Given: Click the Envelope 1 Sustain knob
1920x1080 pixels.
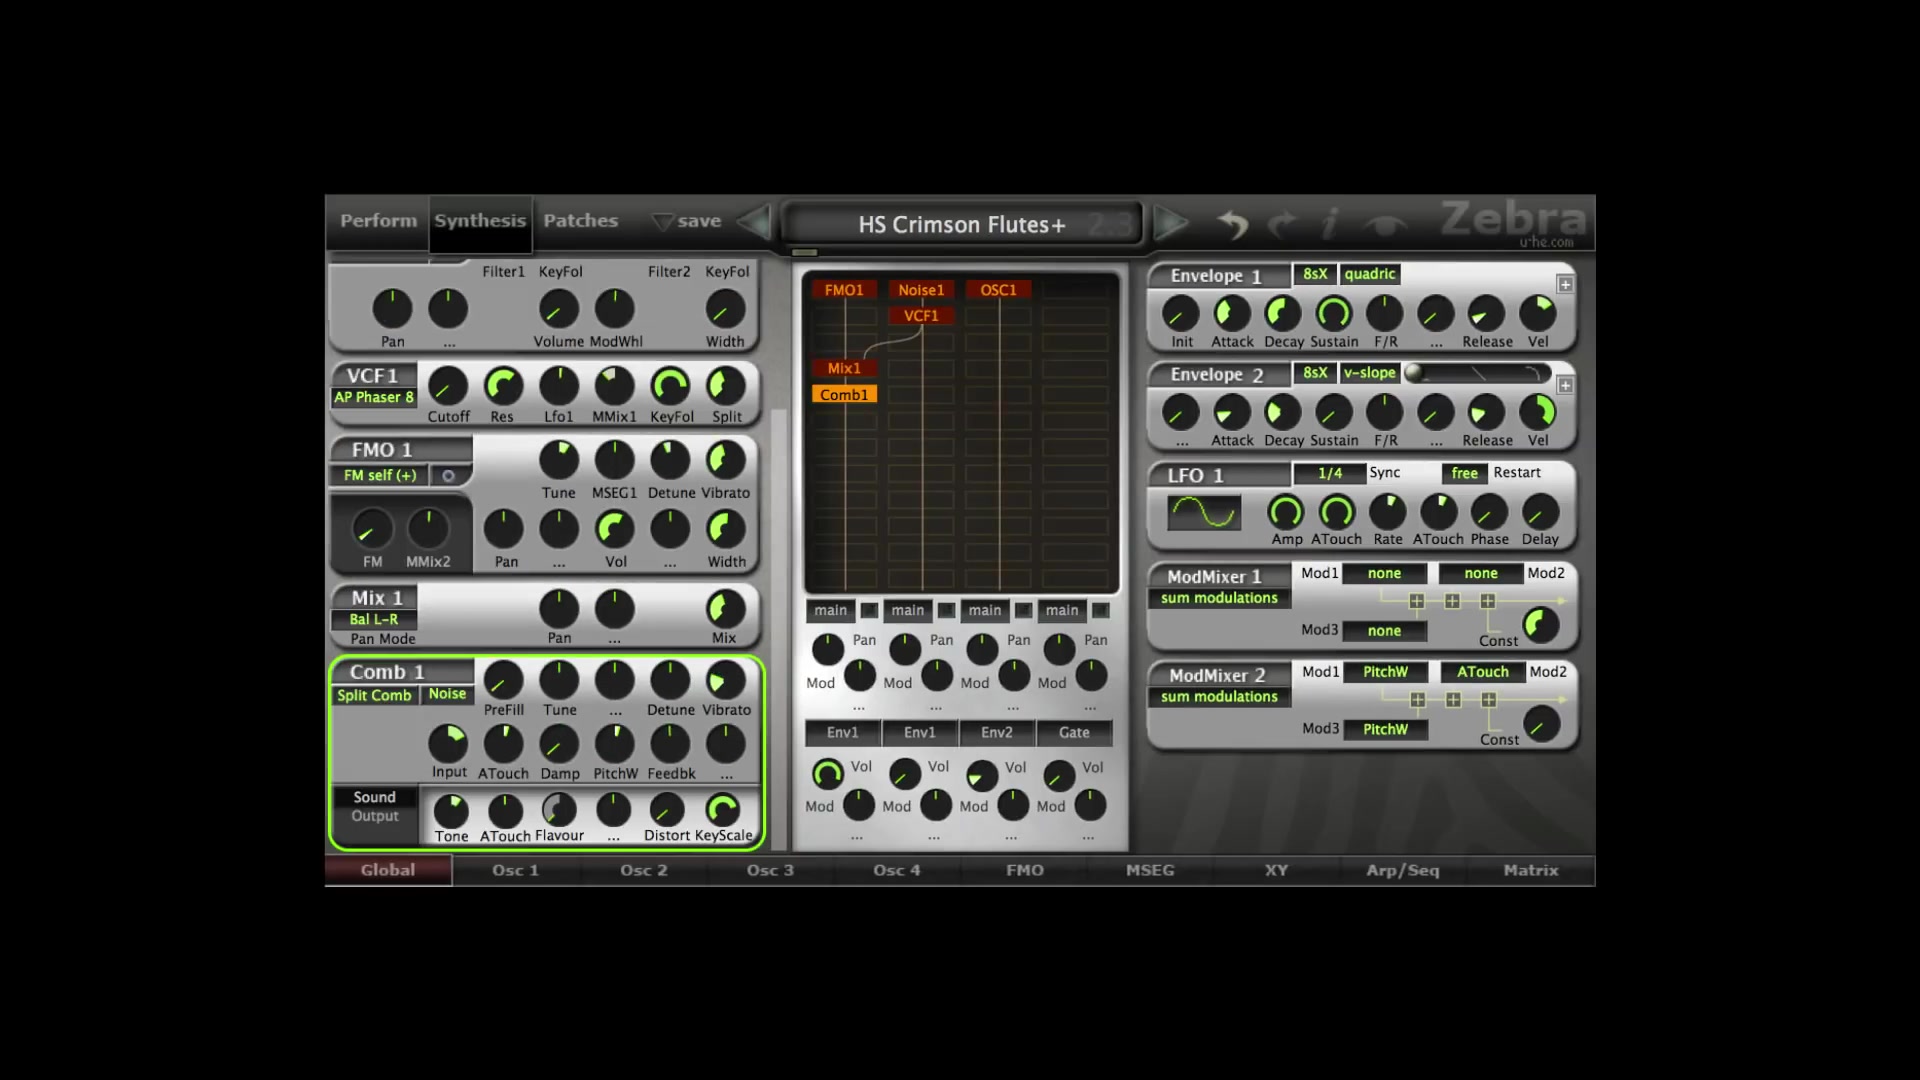Looking at the screenshot, I should click(1334, 314).
